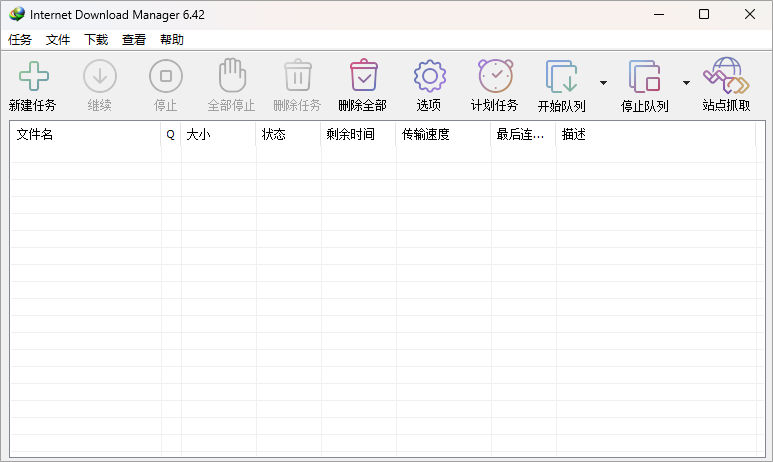Minimize the Internet Download Manager window
Image resolution: width=773 pixels, height=462 pixels.
tap(659, 14)
